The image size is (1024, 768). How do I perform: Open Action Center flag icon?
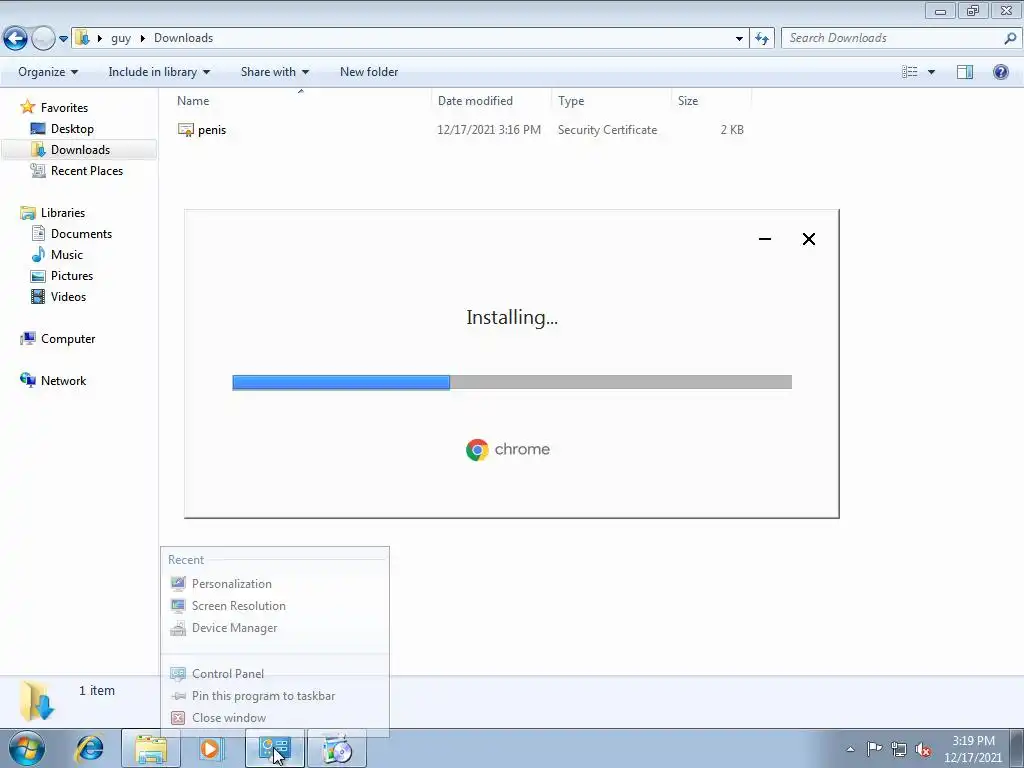(874, 749)
